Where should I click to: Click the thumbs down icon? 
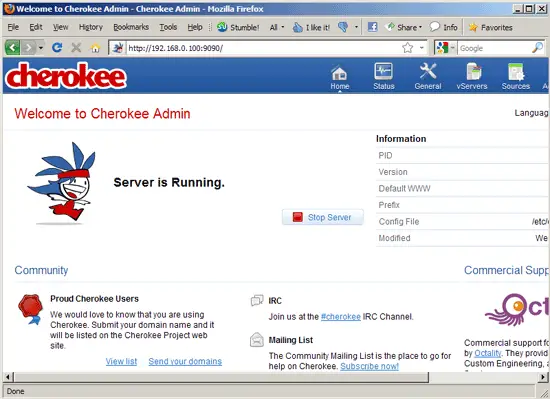click(343, 27)
